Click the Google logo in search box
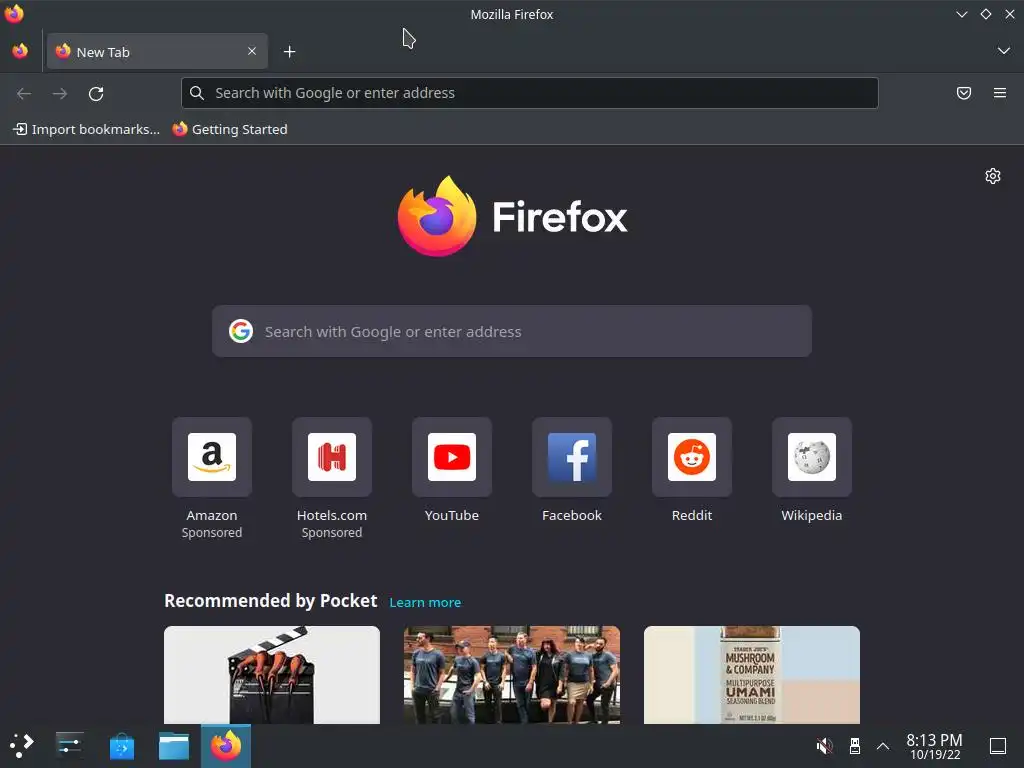The width and height of the screenshot is (1024, 768). click(x=241, y=331)
